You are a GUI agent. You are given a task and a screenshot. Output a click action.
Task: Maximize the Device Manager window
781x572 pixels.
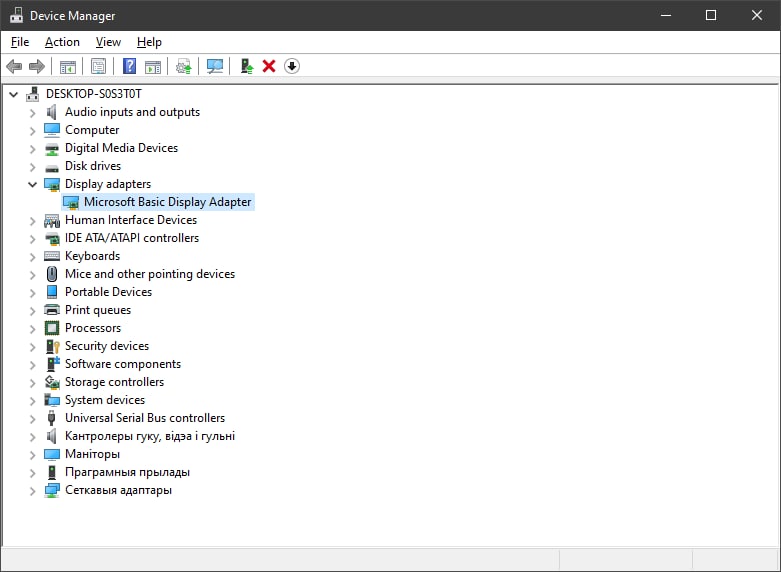[711, 15]
